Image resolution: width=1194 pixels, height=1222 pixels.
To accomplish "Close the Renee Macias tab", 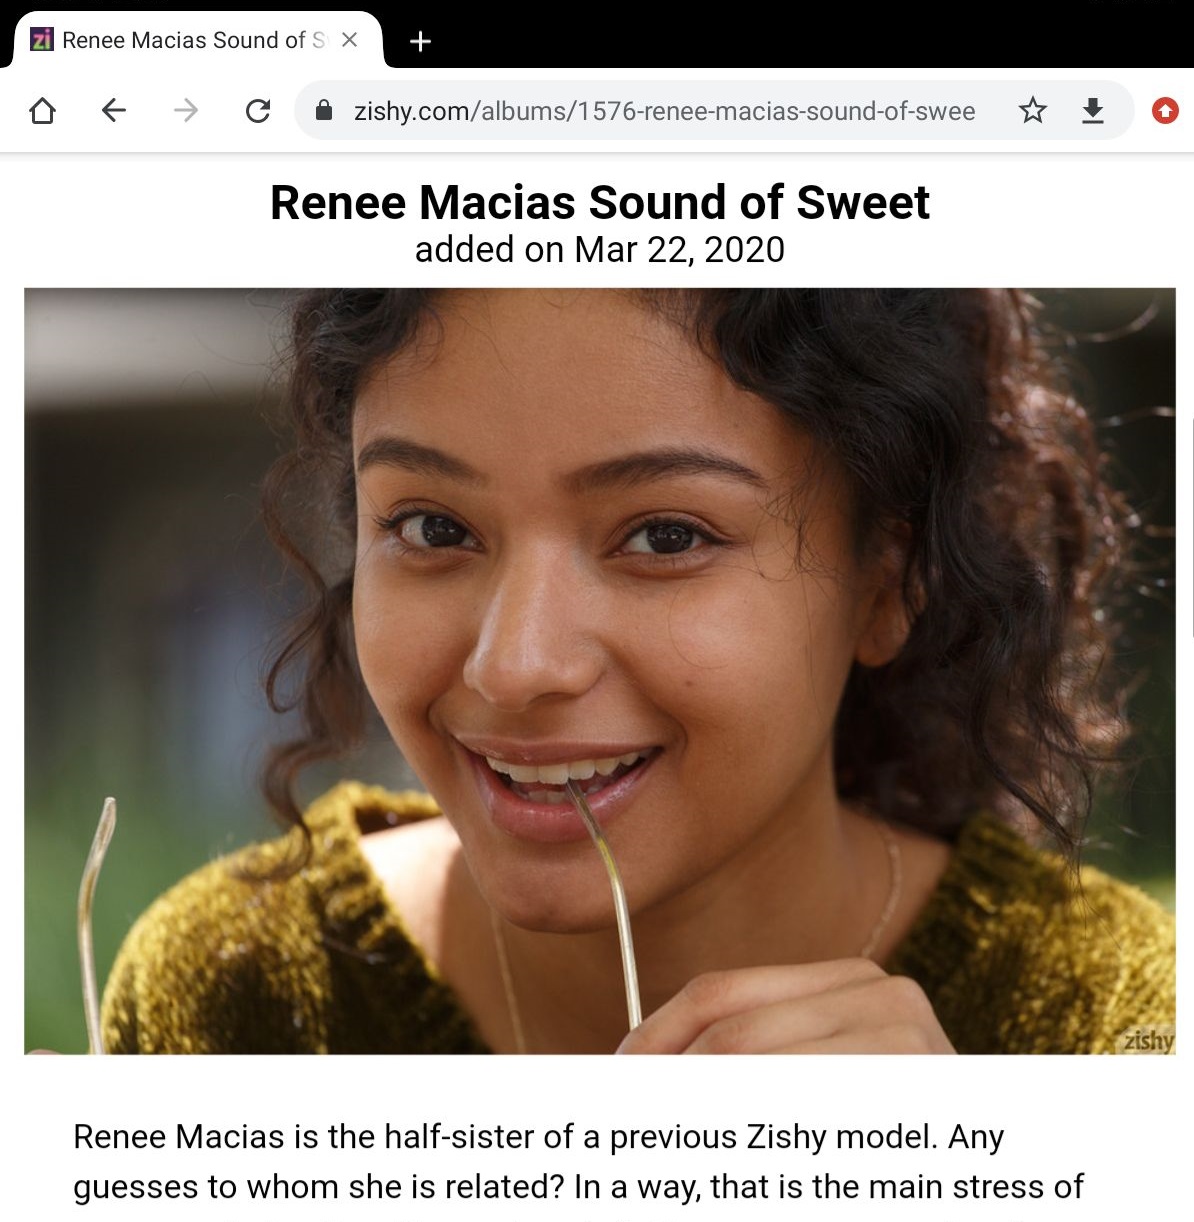I will (x=349, y=40).
